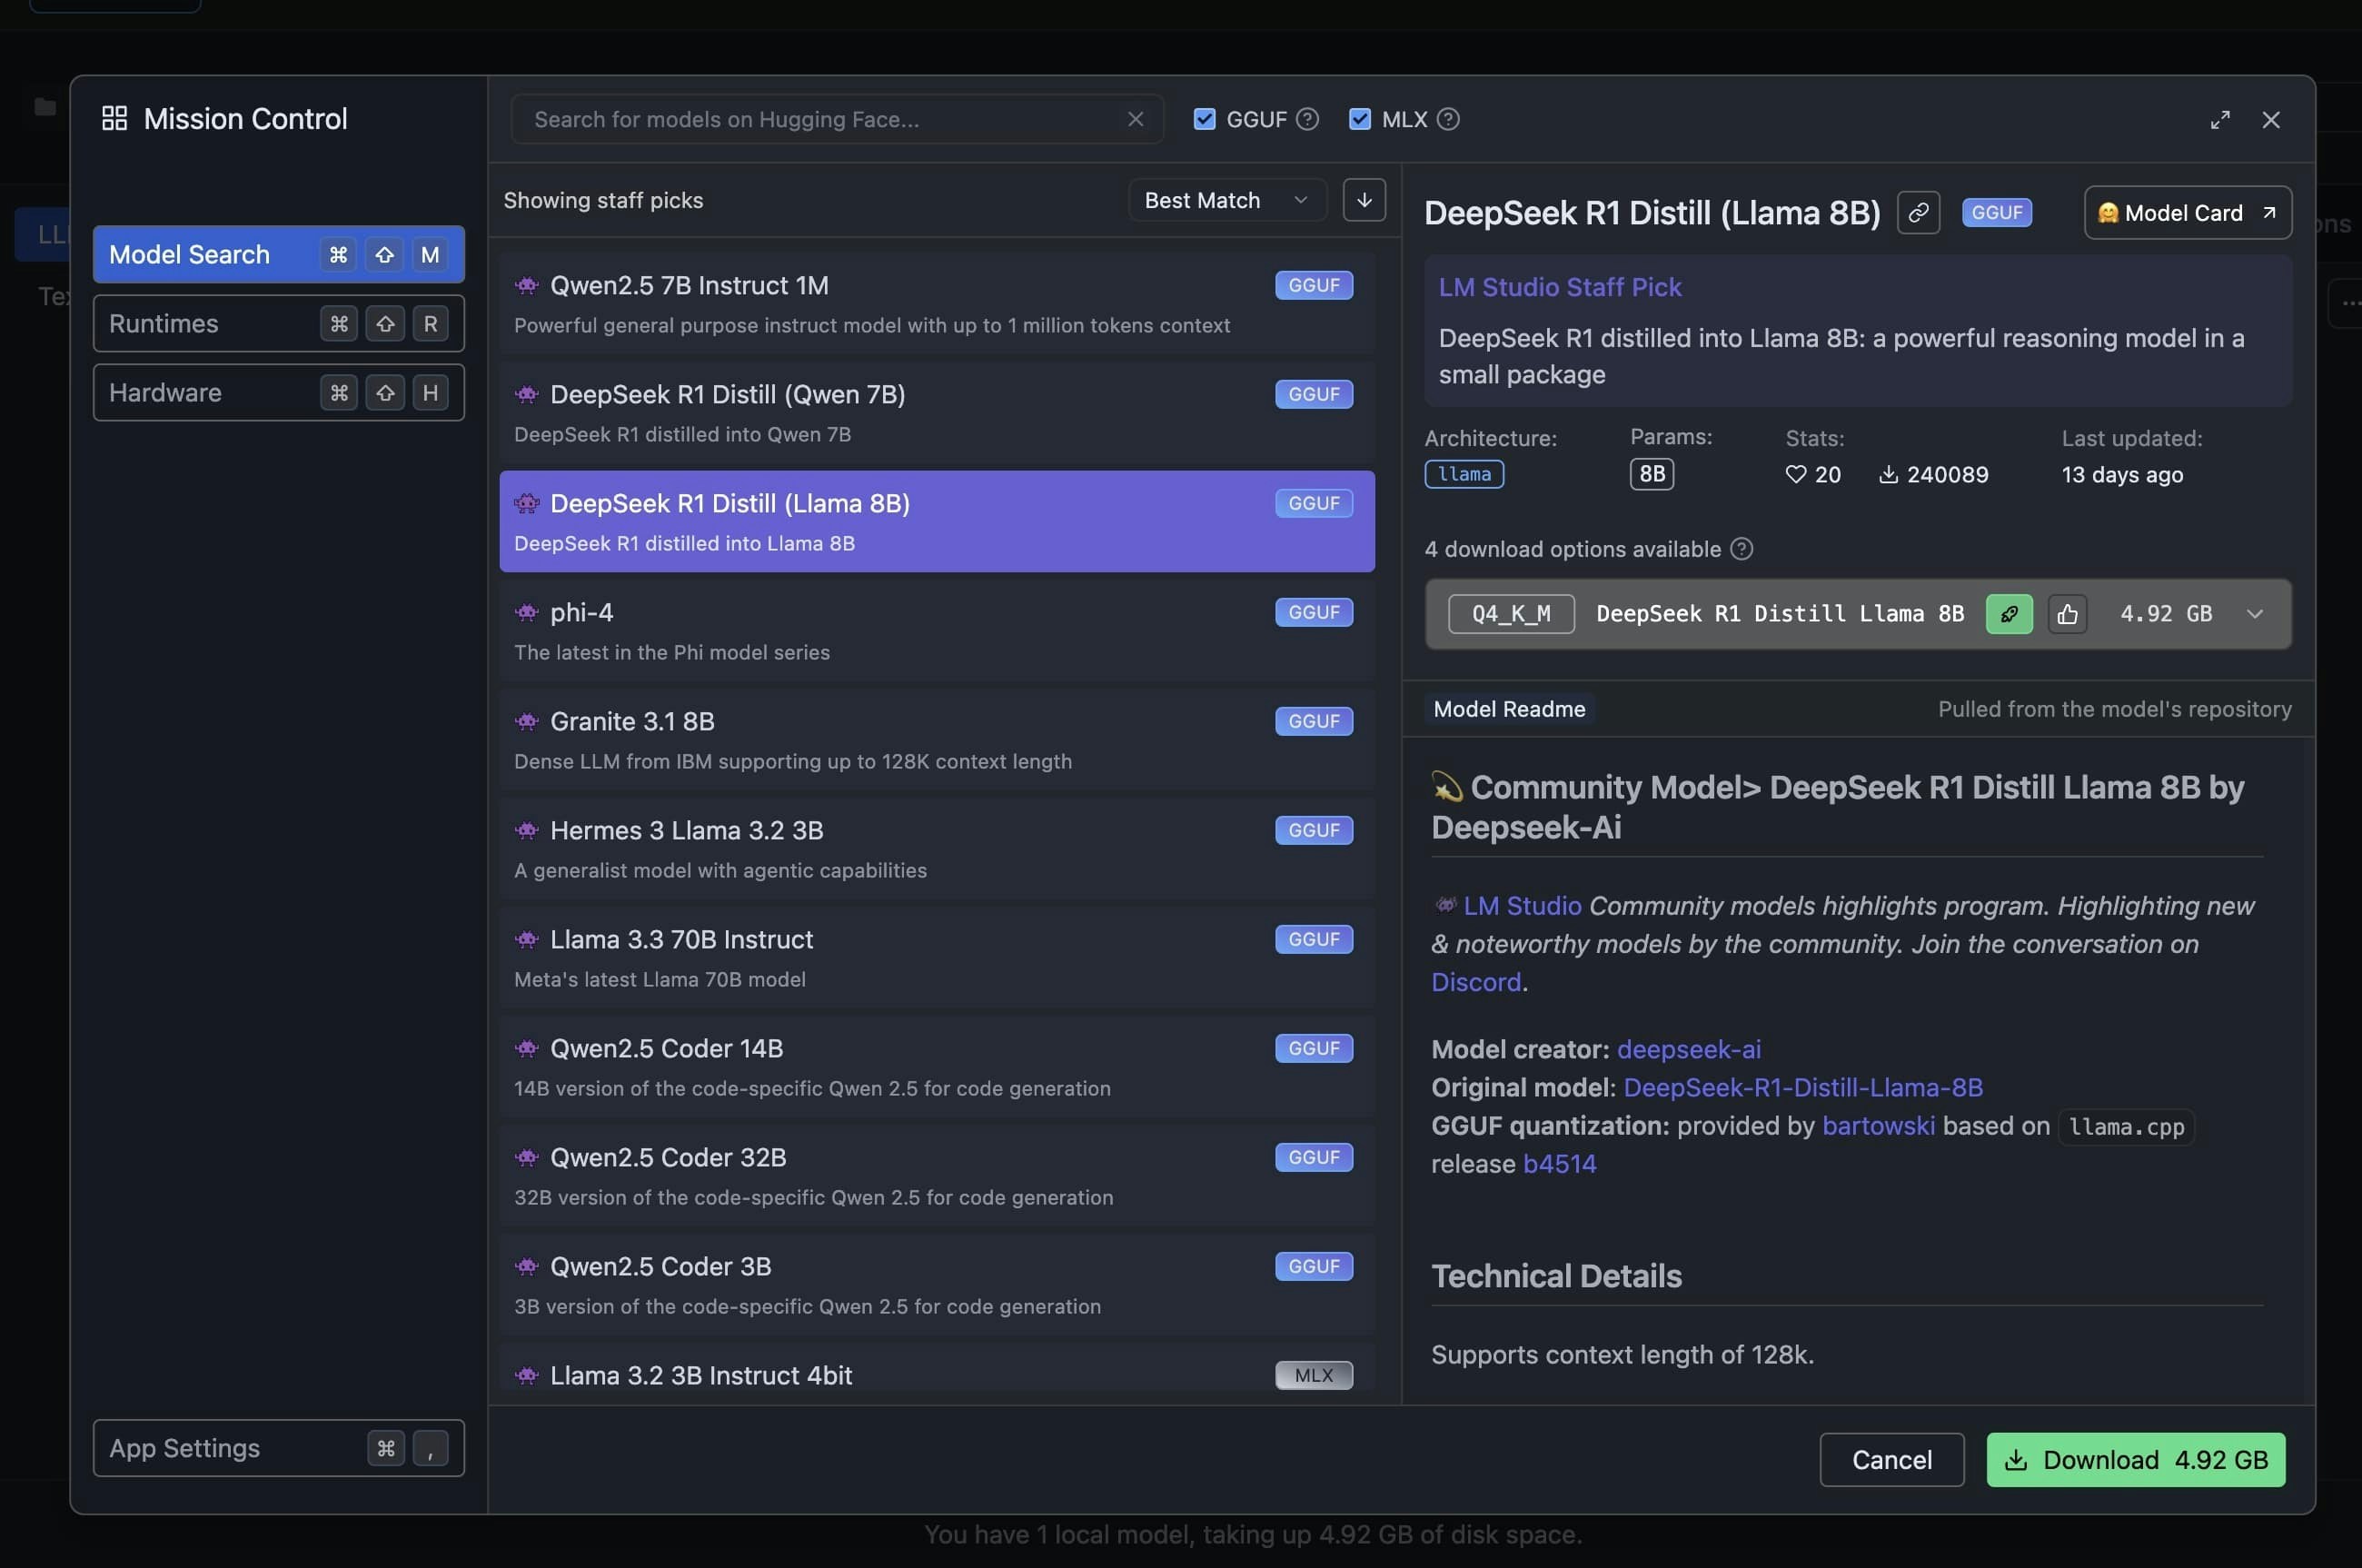Click help icon beside download options available
Screen dimensions: 2362x1568
(1741, 549)
